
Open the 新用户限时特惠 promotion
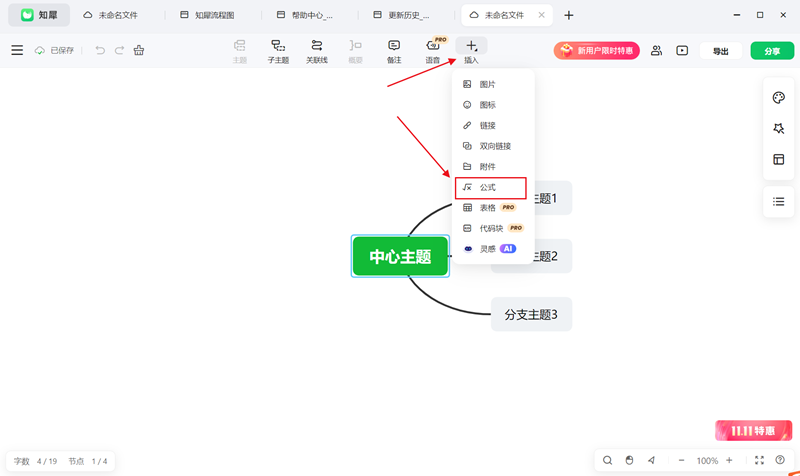tap(596, 51)
